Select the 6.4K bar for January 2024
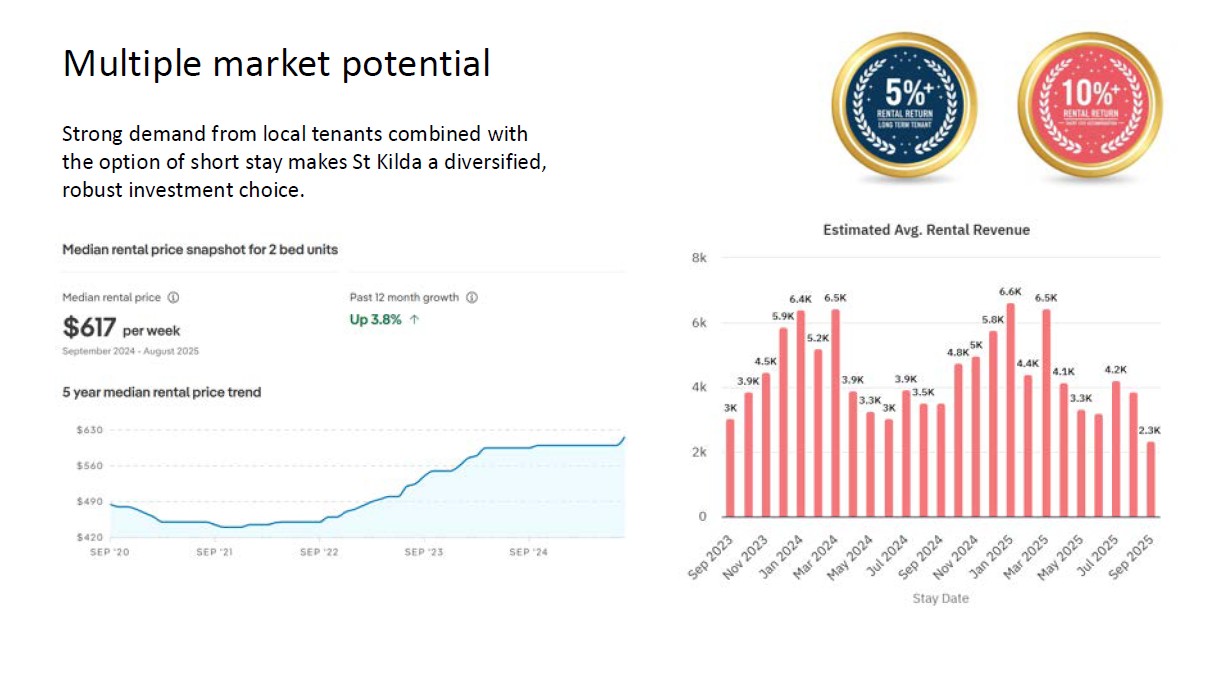 click(x=801, y=414)
